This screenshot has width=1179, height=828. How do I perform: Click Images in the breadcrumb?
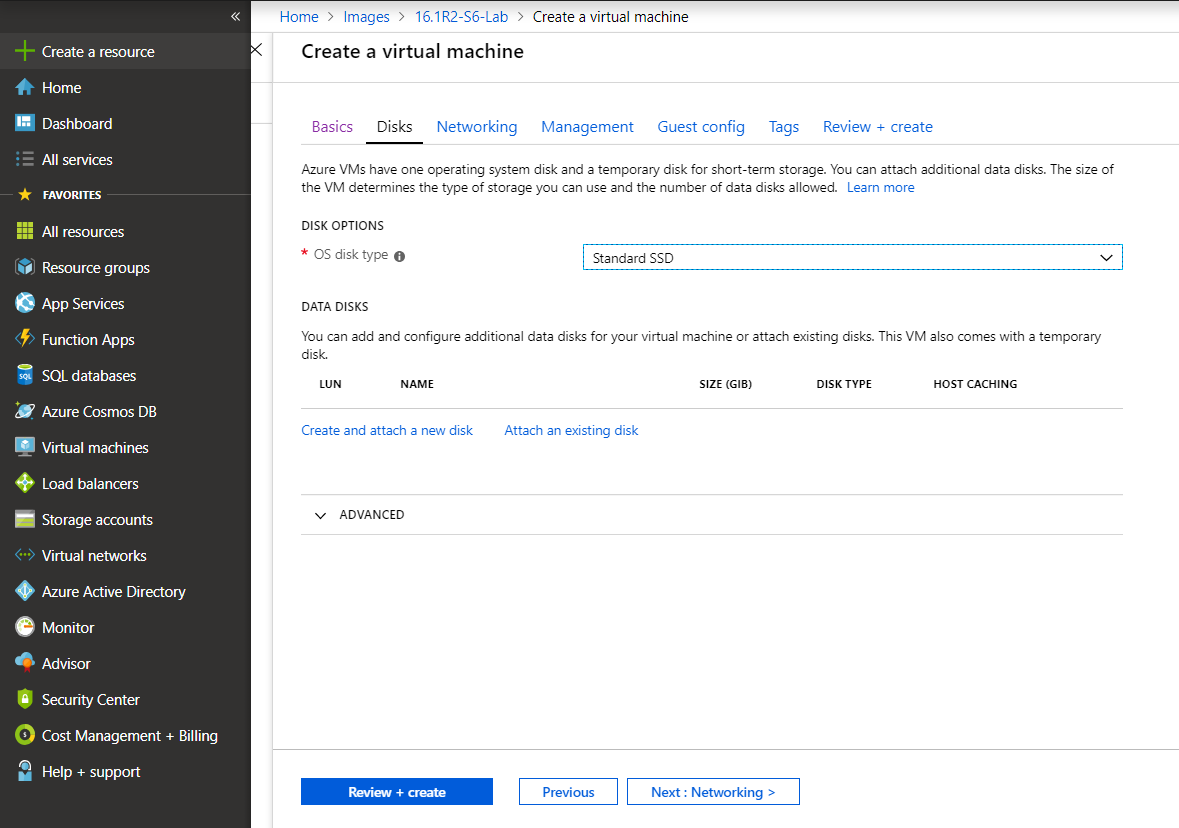pos(366,17)
